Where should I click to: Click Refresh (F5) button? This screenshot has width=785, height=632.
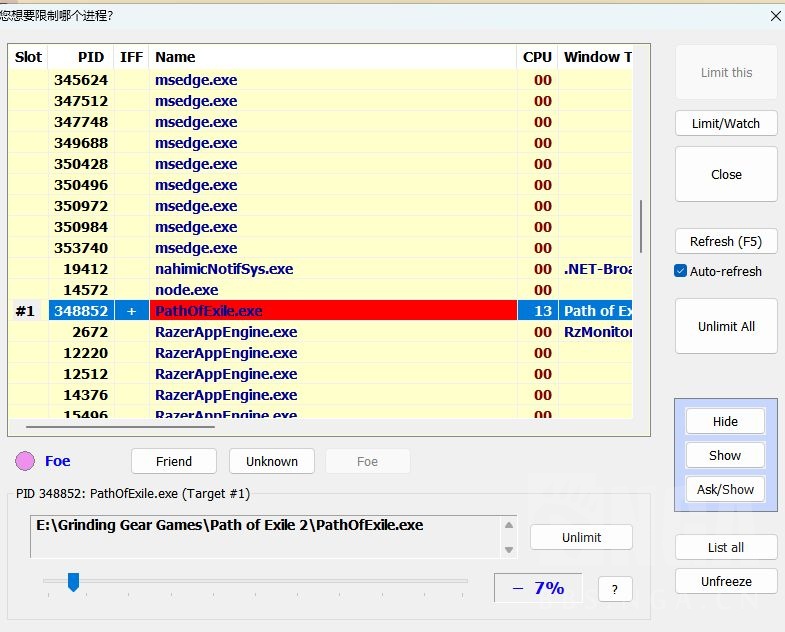click(725, 241)
